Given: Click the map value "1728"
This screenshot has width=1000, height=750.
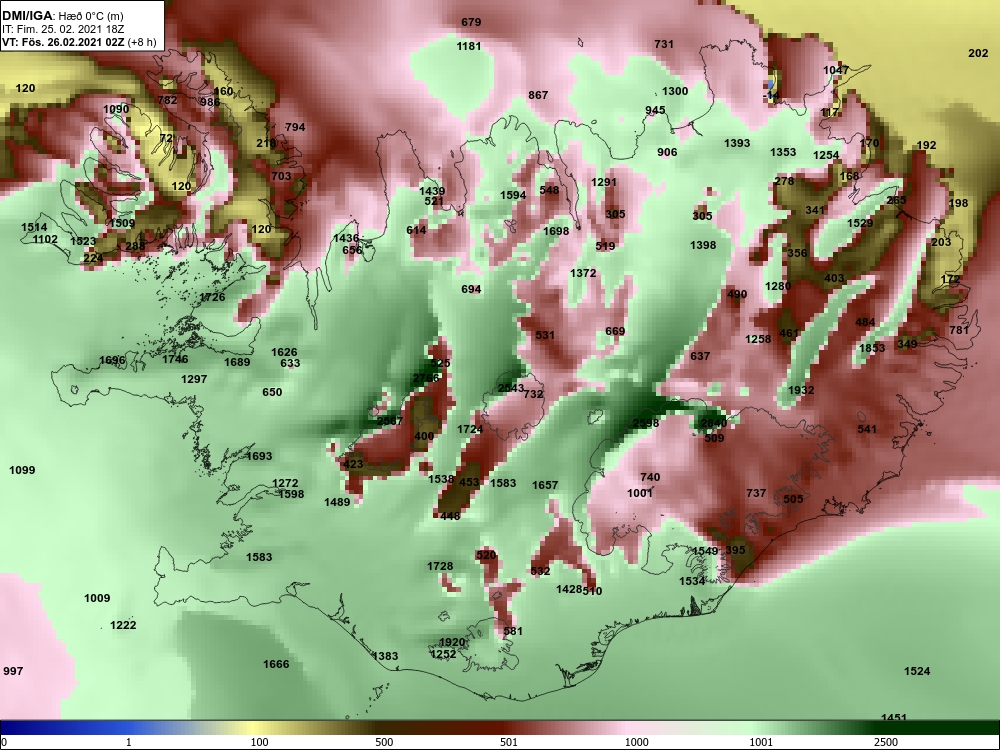Looking at the screenshot, I should (x=440, y=566).
